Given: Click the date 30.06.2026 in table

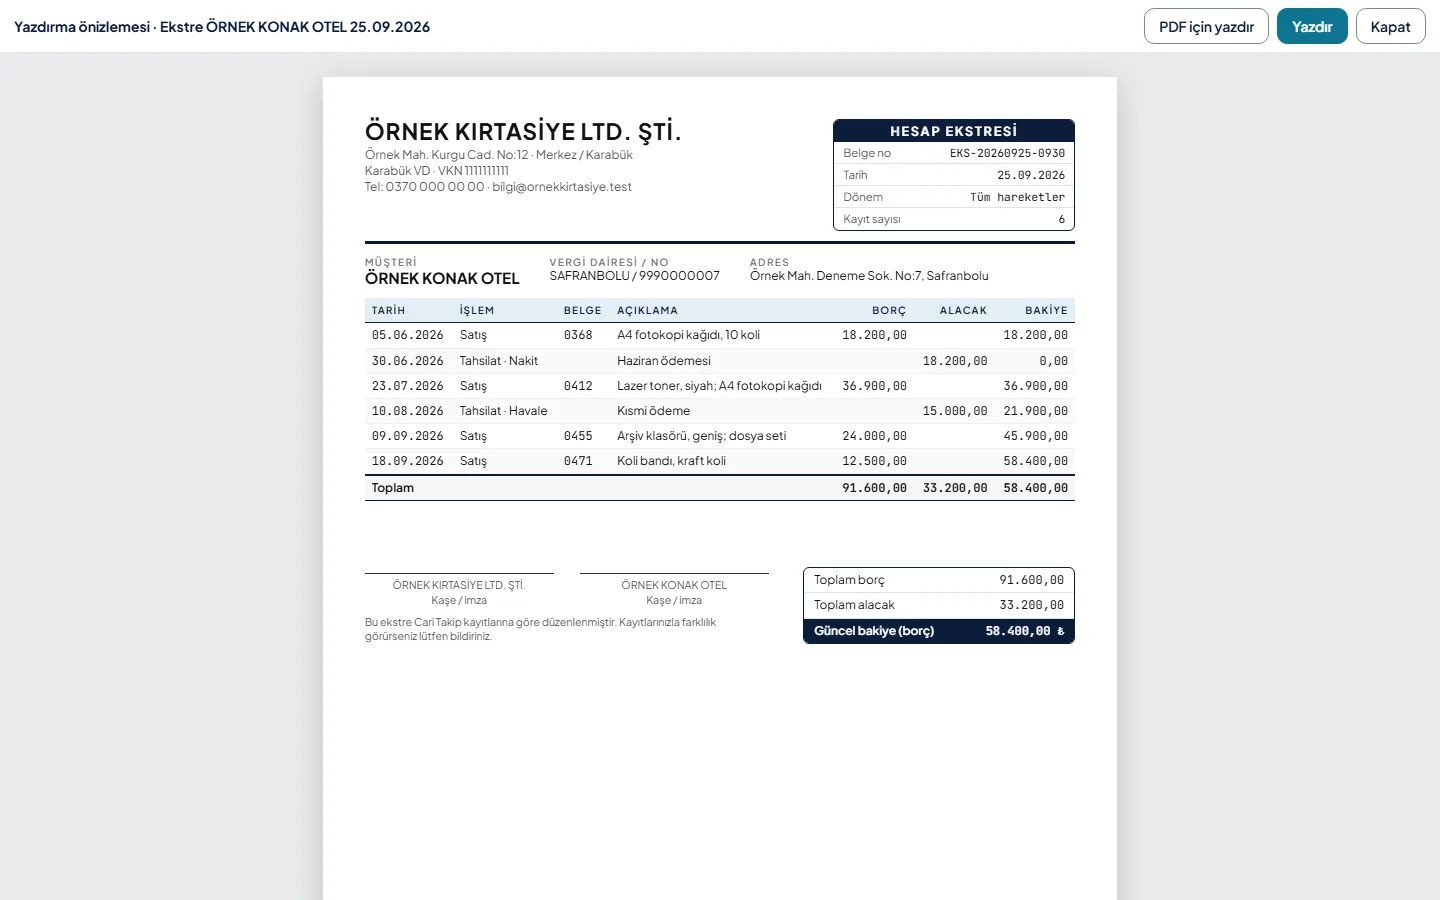Looking at the screenshot, I should coord(407,361).
